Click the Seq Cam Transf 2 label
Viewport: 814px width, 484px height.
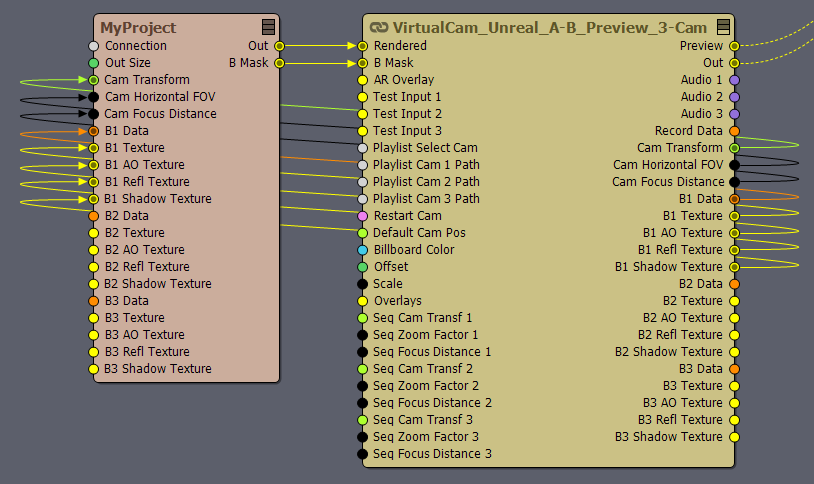click(423, 369)
